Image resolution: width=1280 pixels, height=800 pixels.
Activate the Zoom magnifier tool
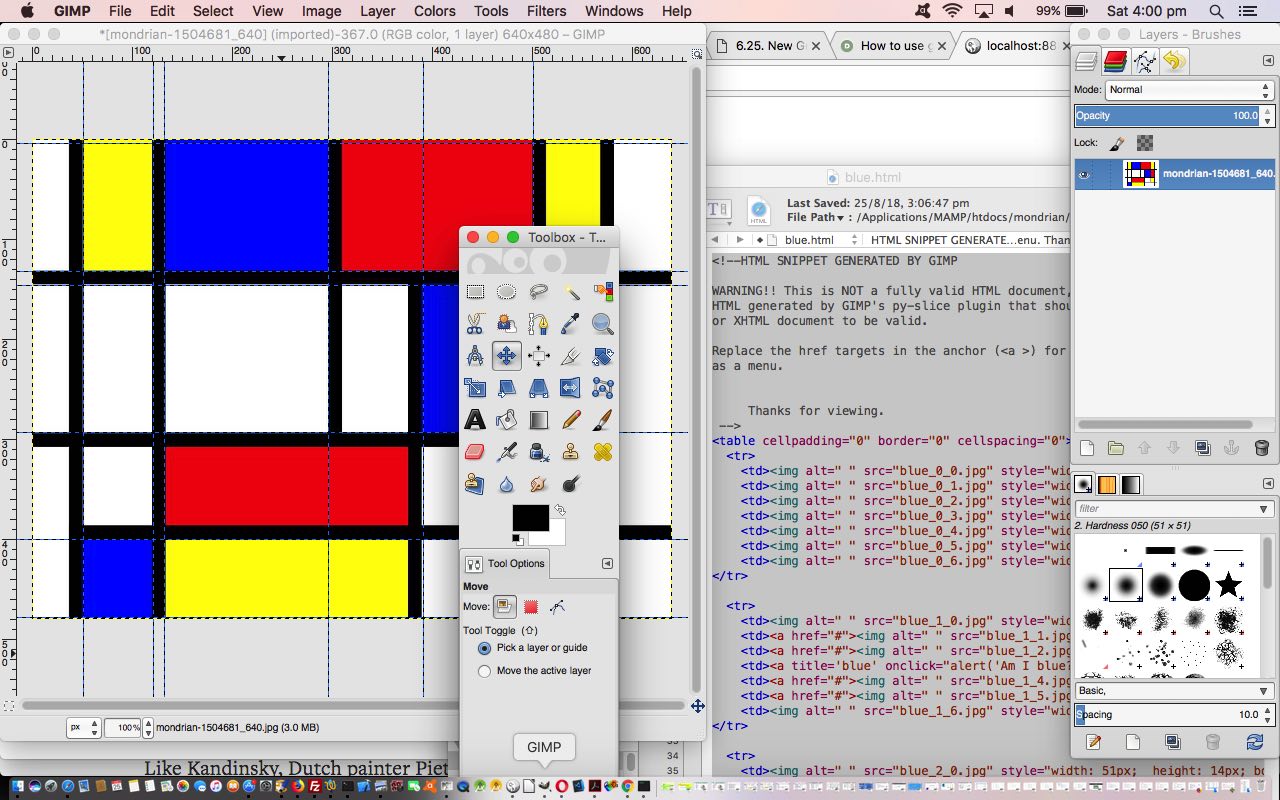[602, 324]
